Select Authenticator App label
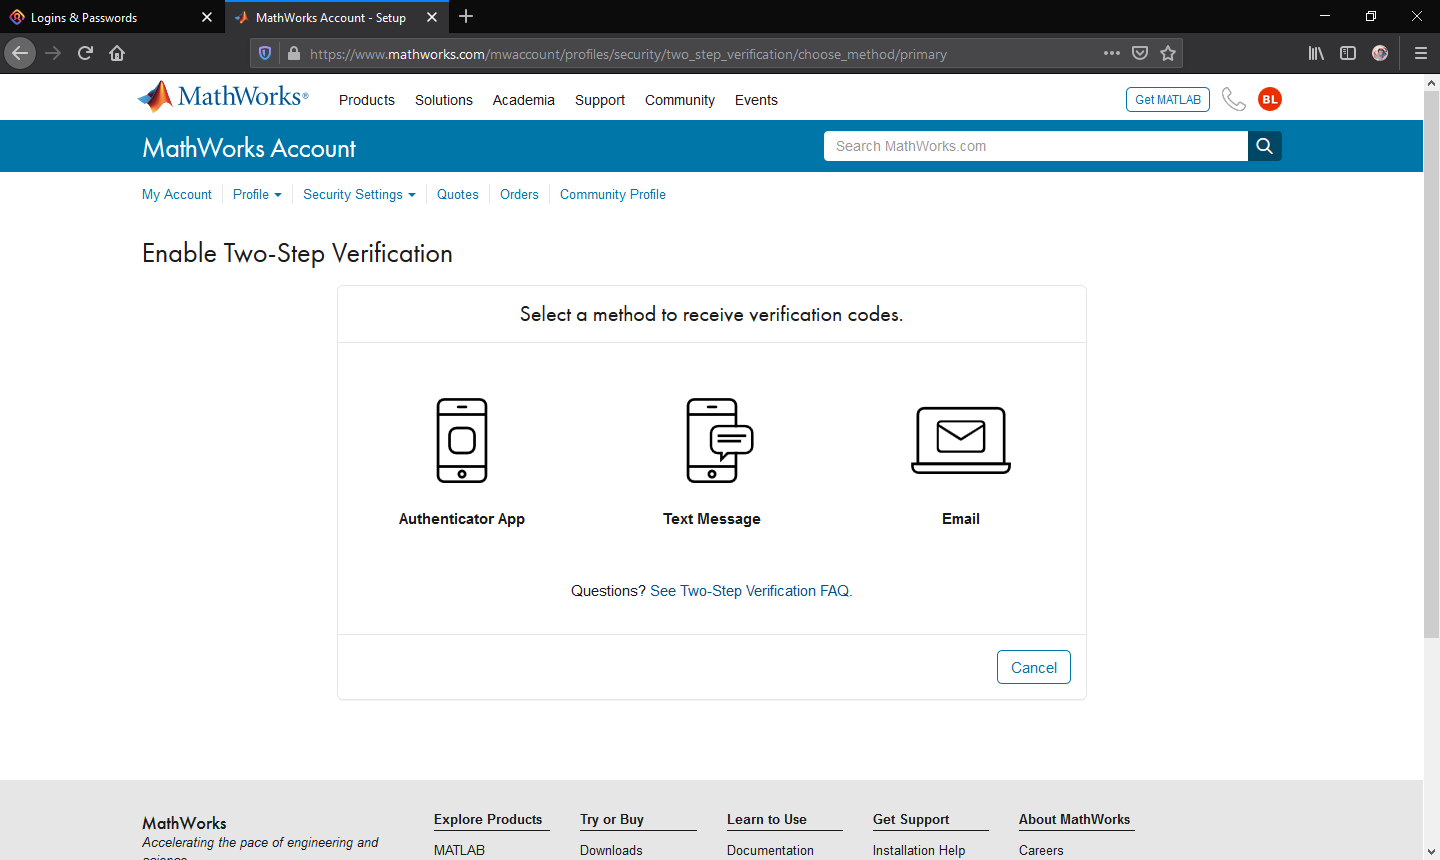The image size is (1440, 860). tap(462, 519)
